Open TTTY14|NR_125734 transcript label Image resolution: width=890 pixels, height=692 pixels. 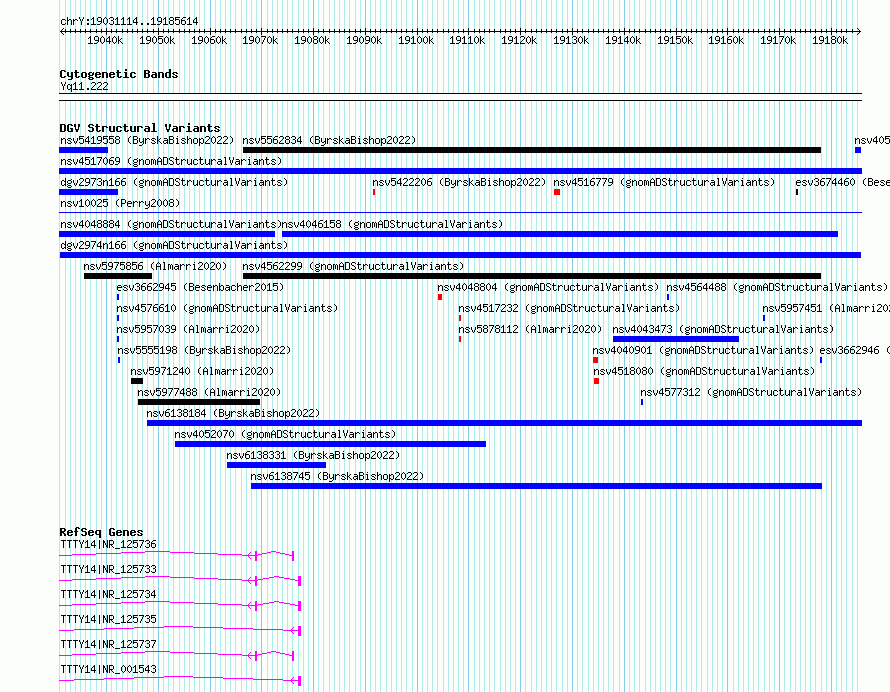108,594
